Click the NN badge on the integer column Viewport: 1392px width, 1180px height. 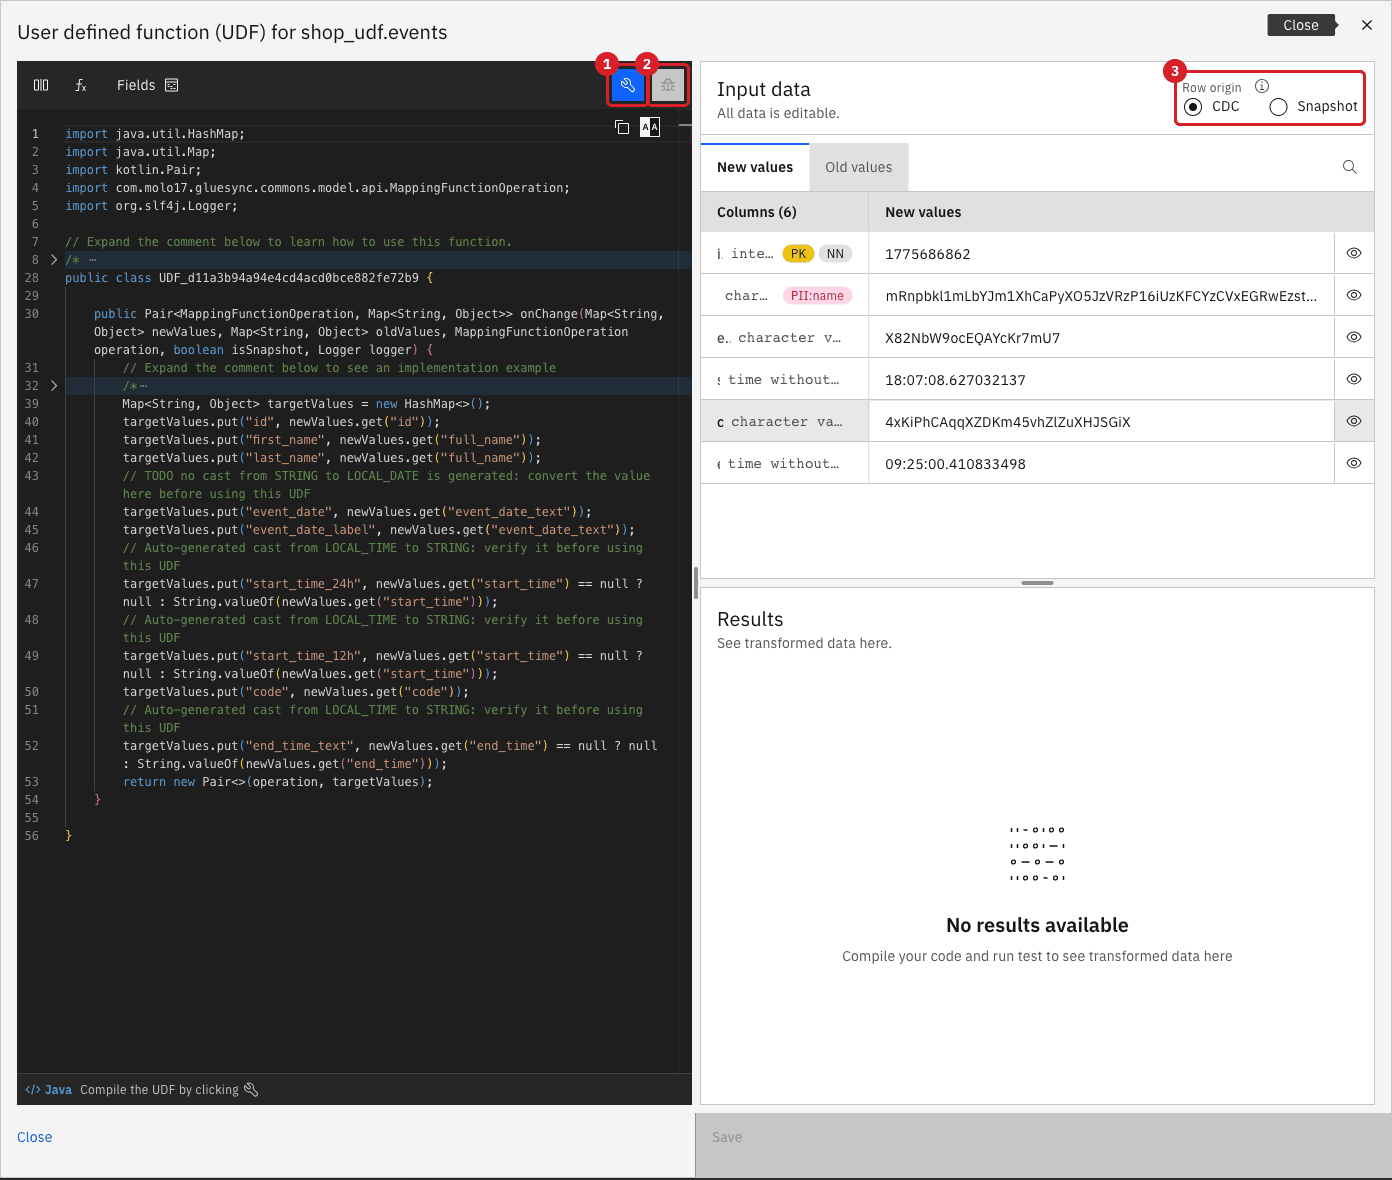click(835, 254)
